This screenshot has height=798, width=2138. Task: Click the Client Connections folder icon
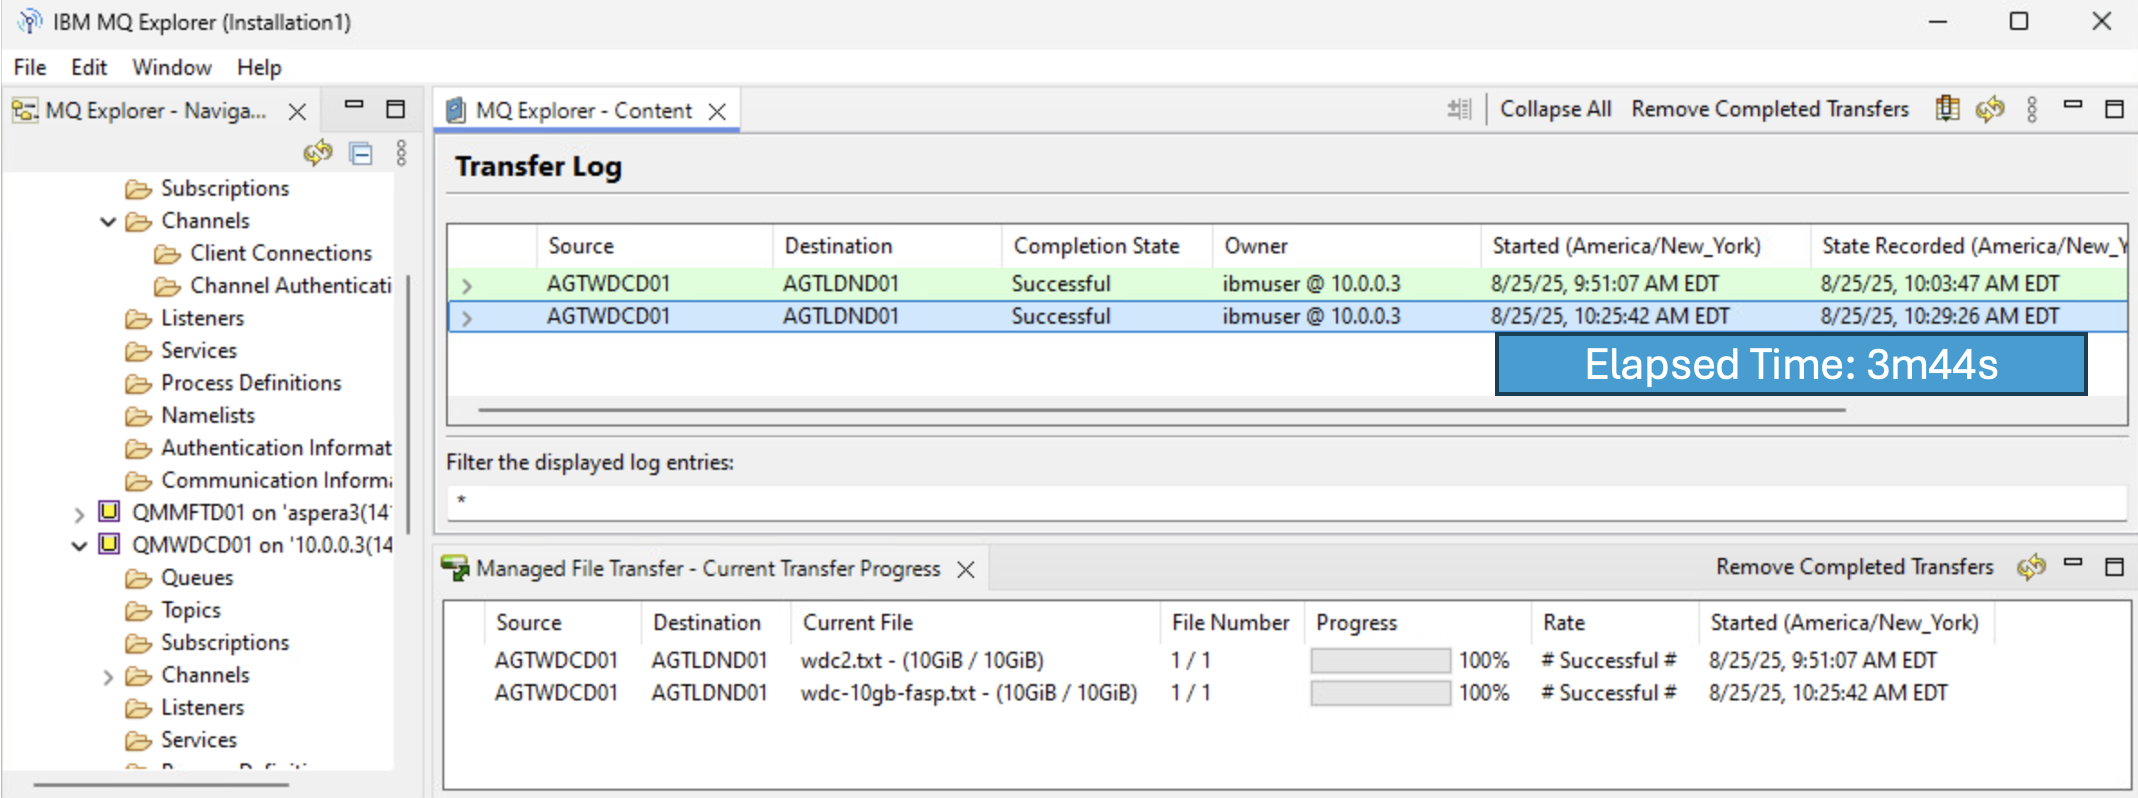(167, 254)
